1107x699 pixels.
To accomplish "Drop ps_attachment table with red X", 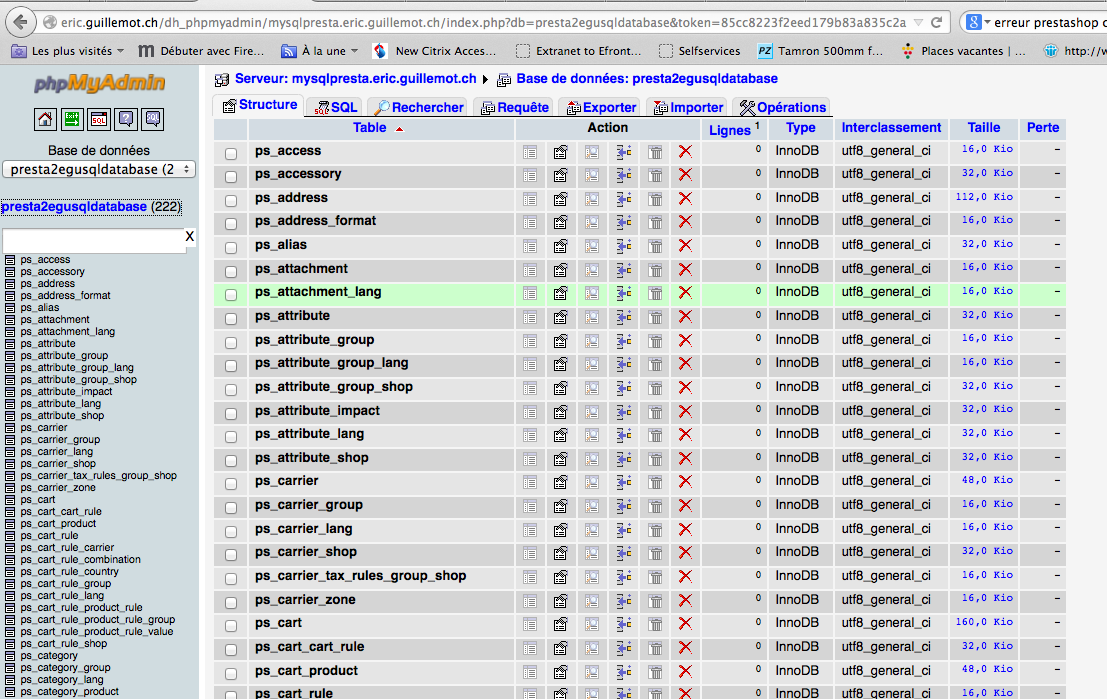I will click(x=685, y=270).
